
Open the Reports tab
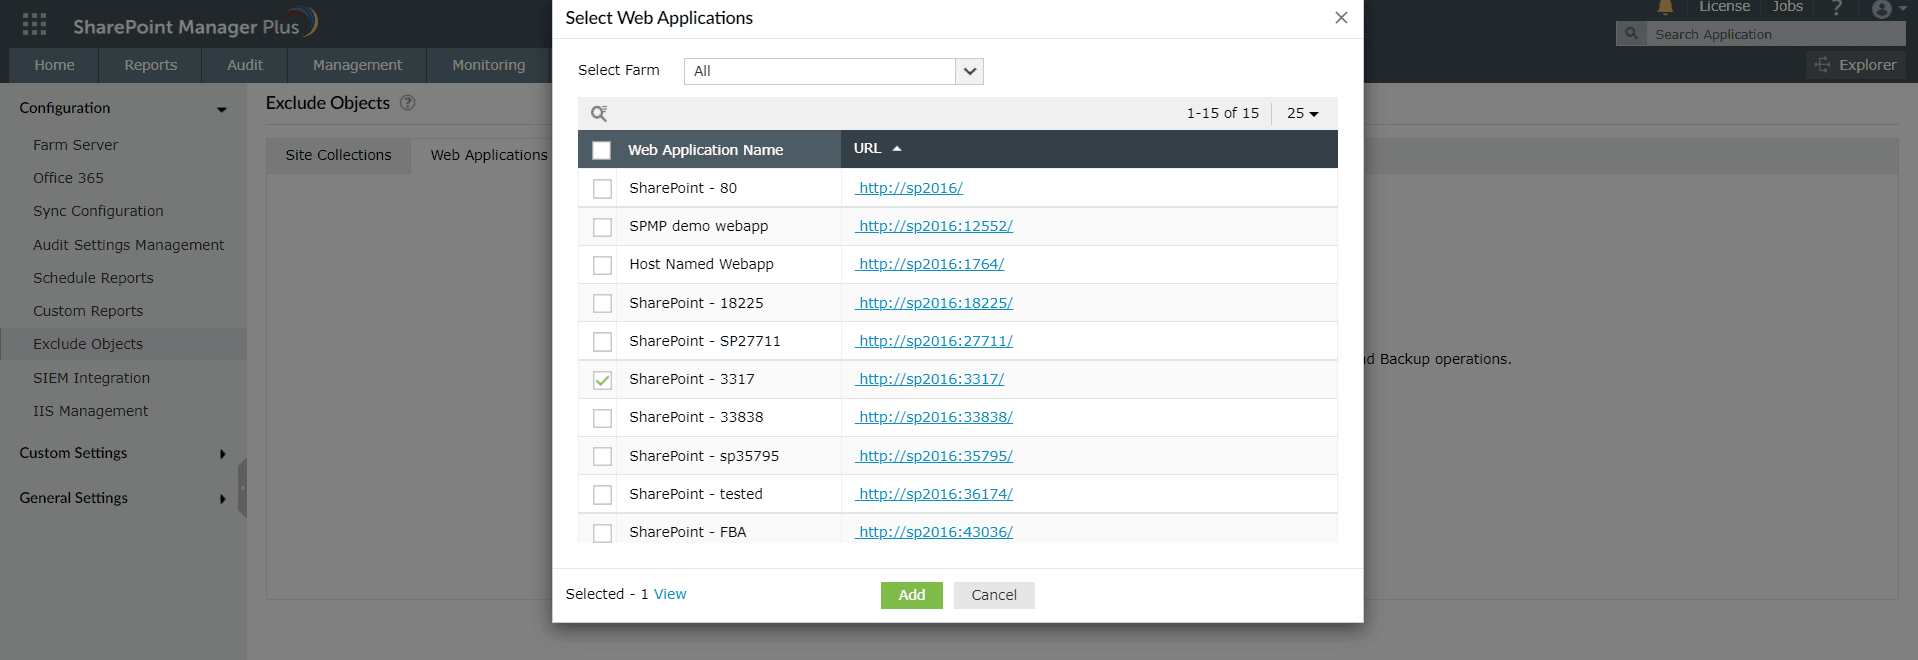tap(150, 65)
